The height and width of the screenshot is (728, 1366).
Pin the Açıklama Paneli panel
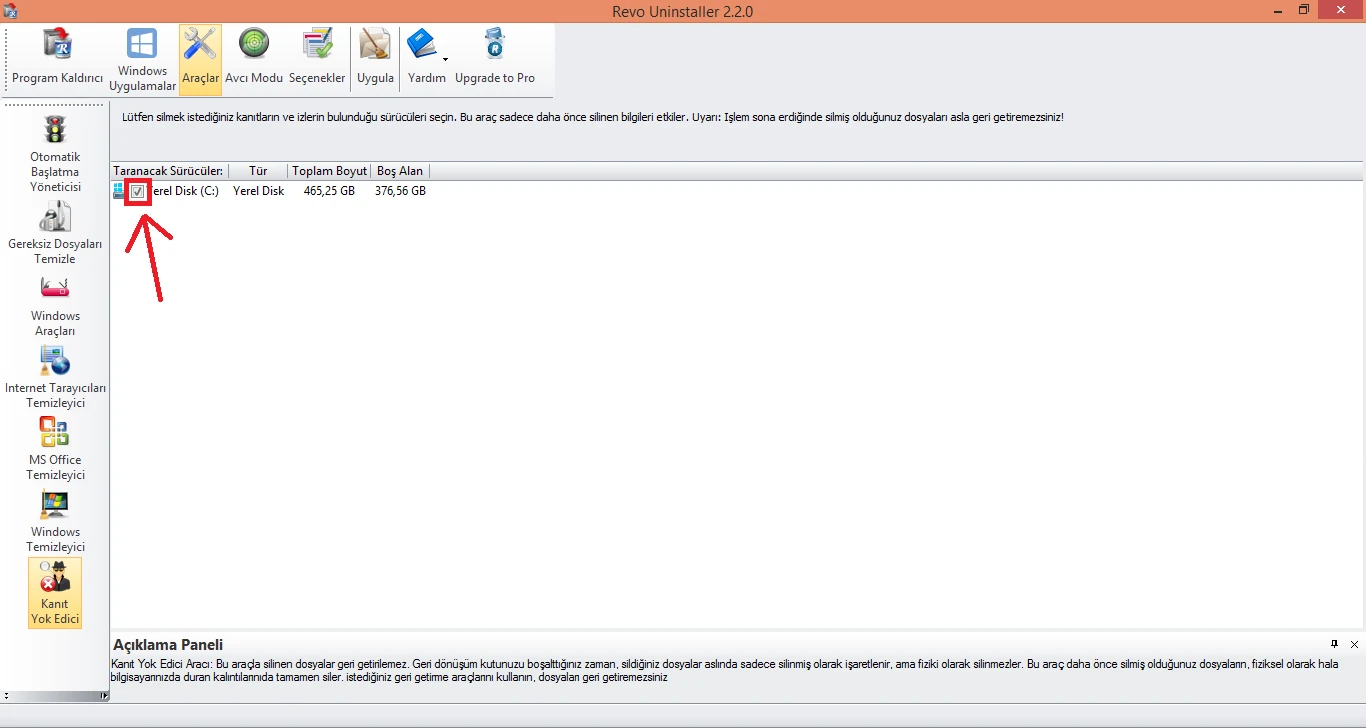pyautogui.click(x=1334, y=644)
